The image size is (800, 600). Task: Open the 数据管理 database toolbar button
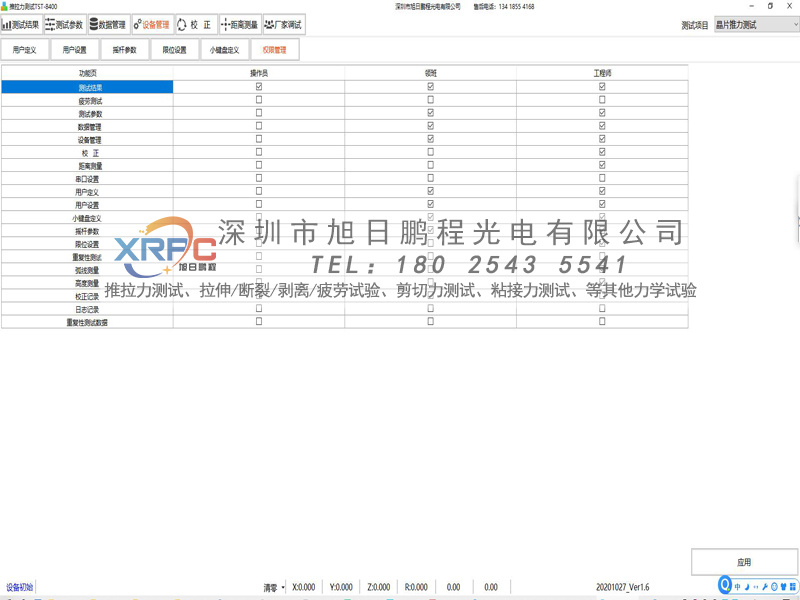(x=109, y=24)
